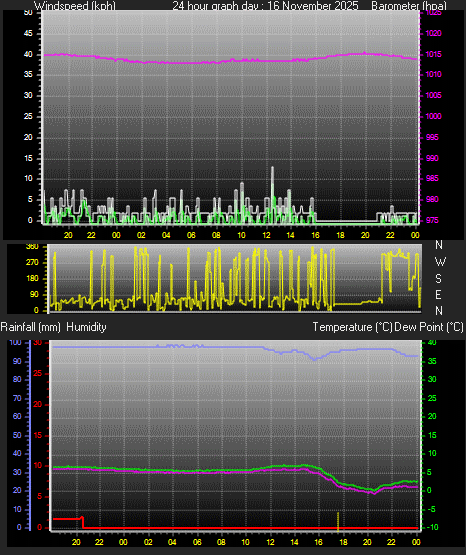Click the '24 hour graph day : 16 November 2025' title

[265, 6]
